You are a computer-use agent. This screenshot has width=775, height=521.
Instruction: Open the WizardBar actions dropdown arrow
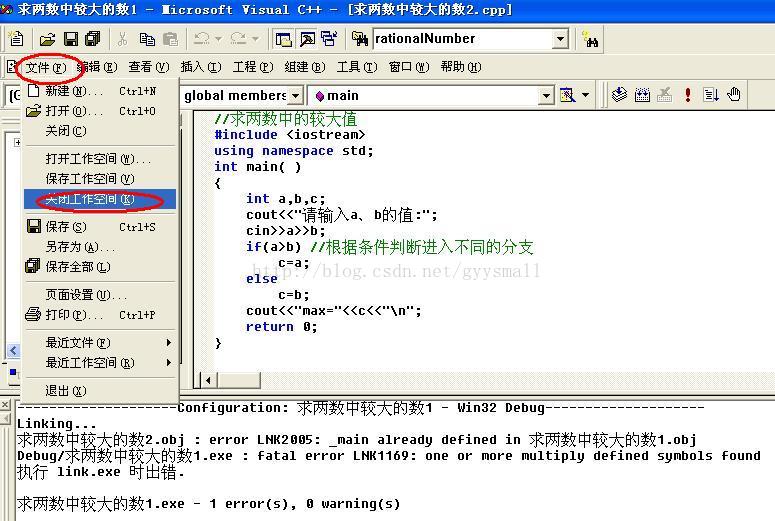coord(586,94)
